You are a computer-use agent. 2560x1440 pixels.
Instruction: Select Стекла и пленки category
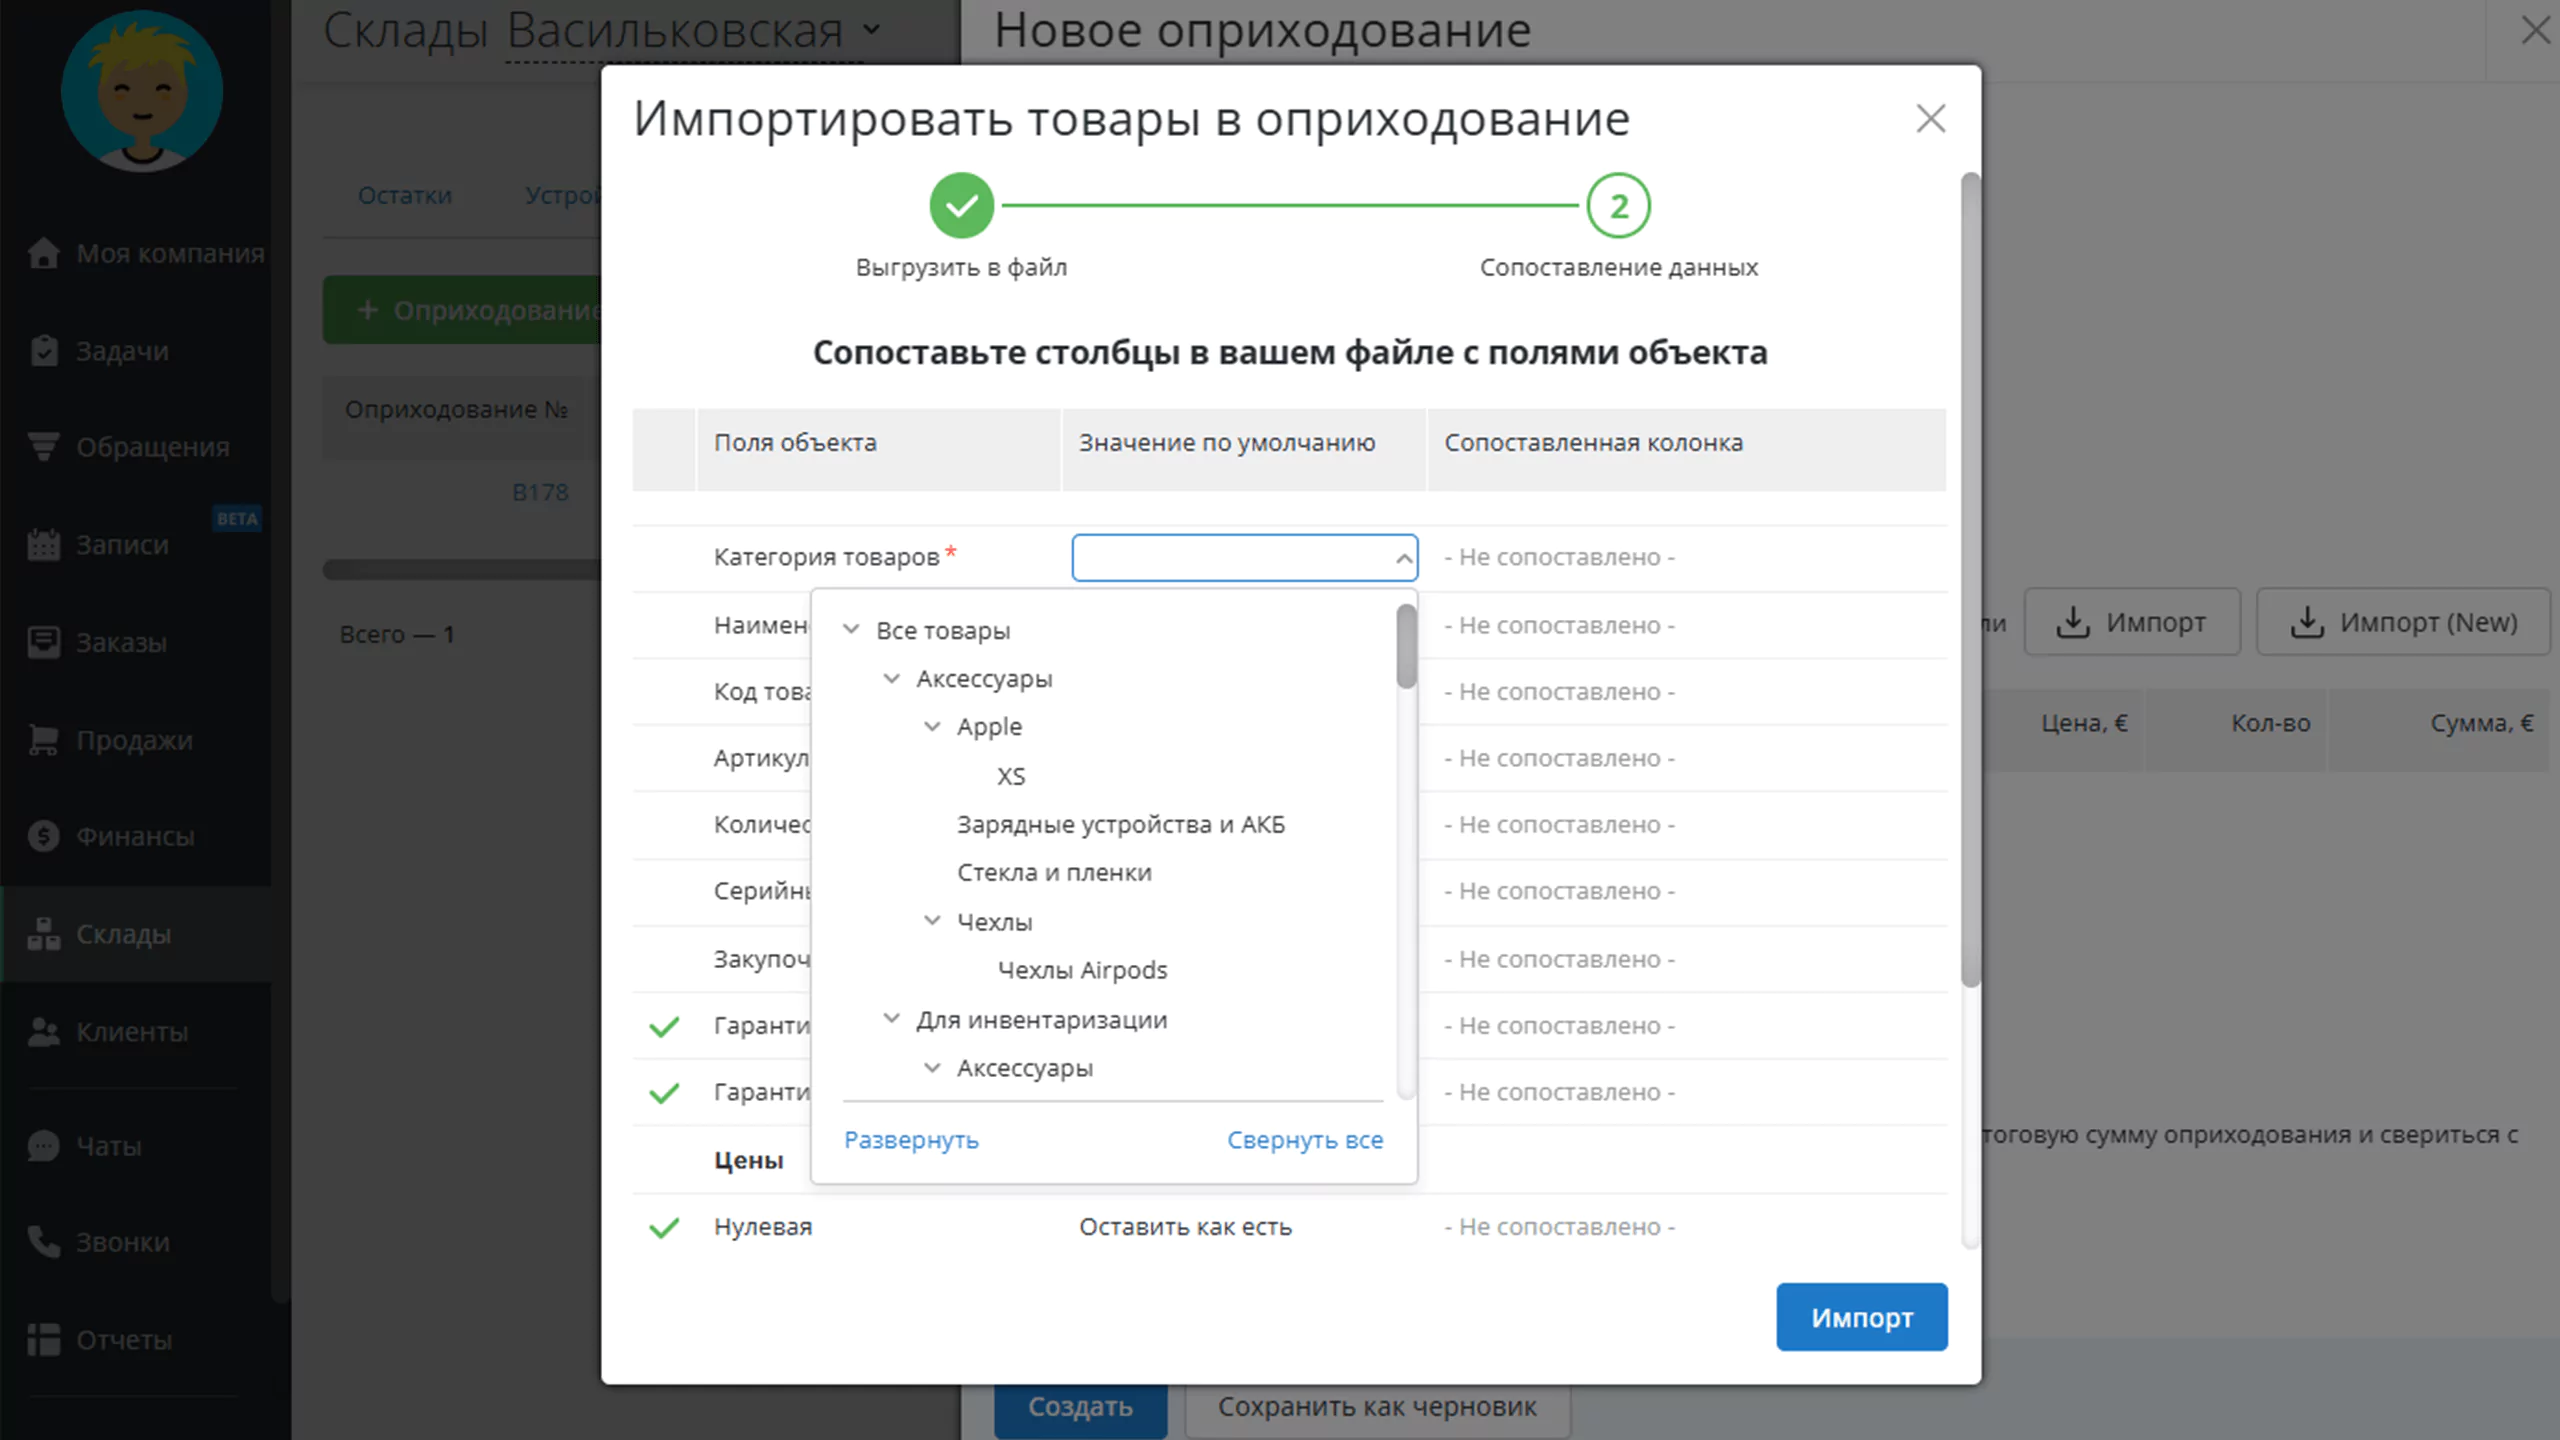[x=1054, y=872]
